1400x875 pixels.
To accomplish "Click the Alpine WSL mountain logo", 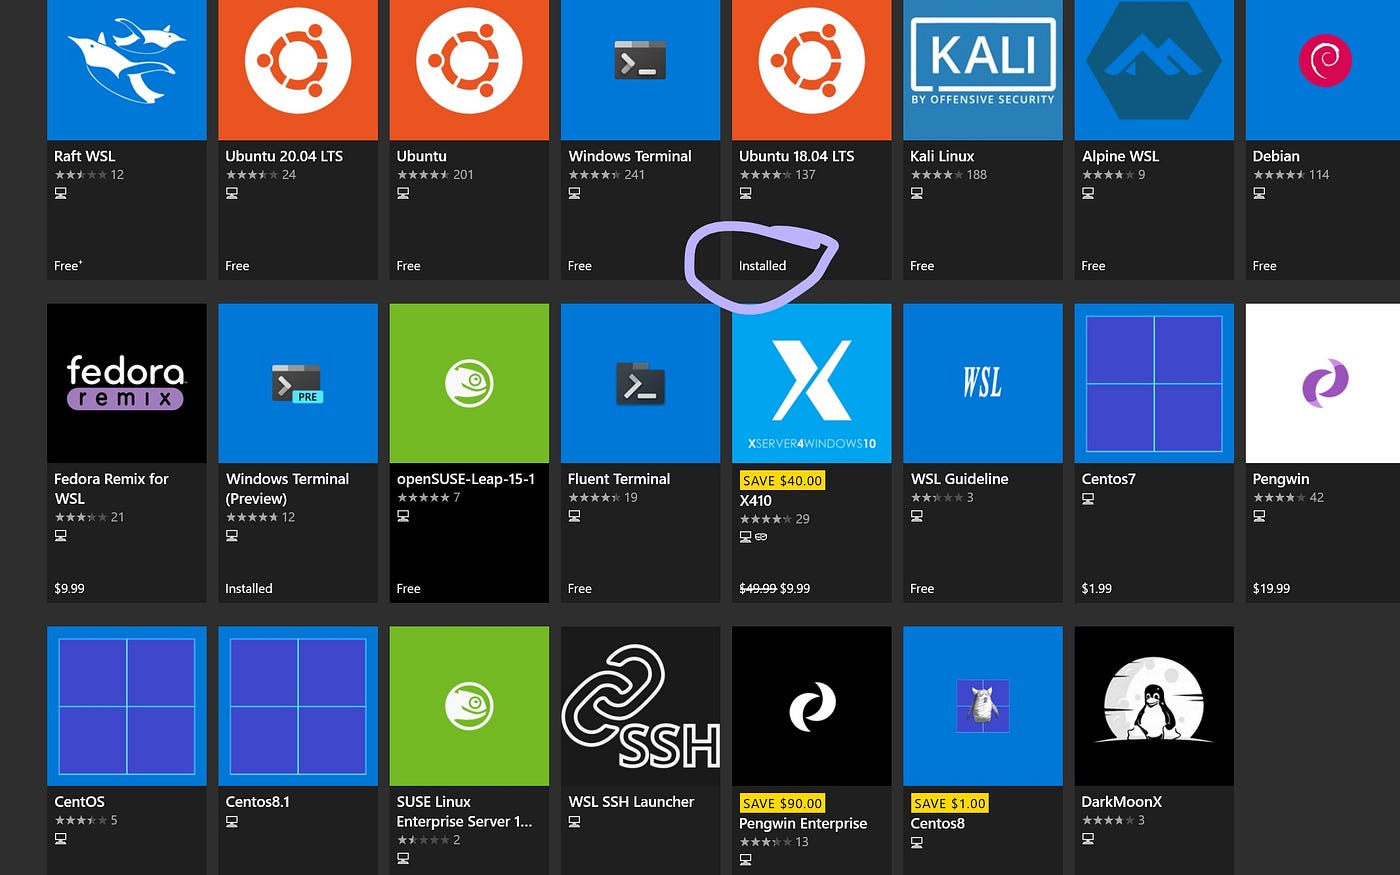I will point(1154,60).
